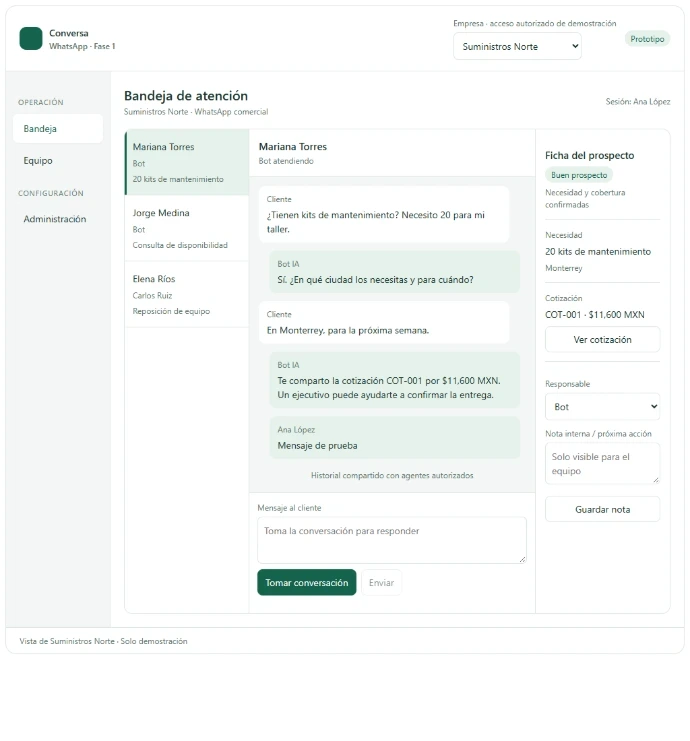Image resolution: width=690 pixels, height=741 pixels.
Task: Click the Prototipo badge
Action: (x=647, y=39)
